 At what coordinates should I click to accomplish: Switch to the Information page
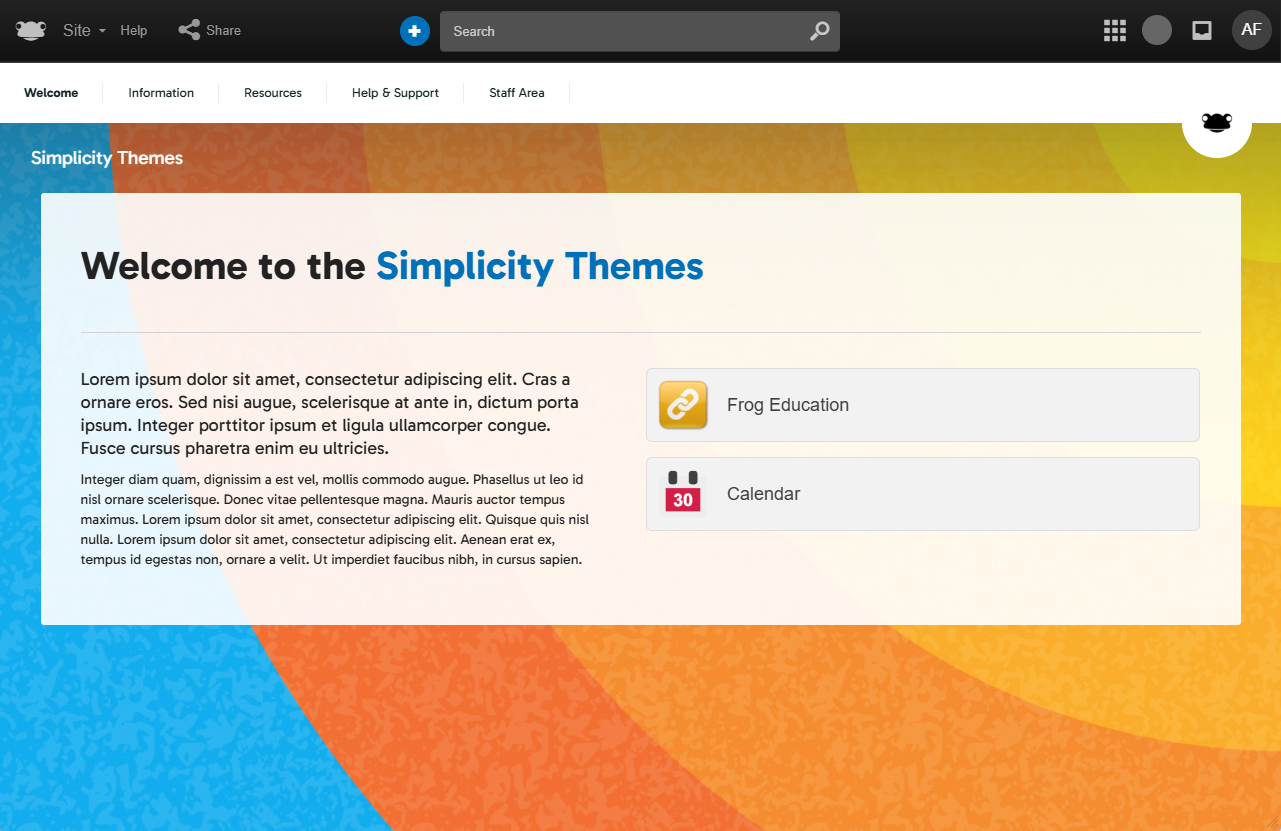pos(161,93)
